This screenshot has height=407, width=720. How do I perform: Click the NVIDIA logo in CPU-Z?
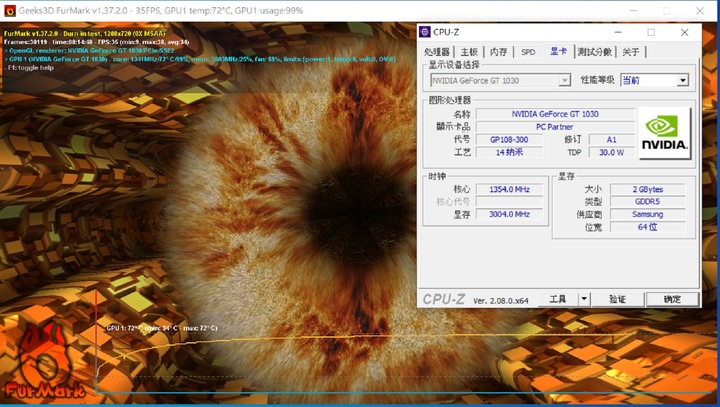point(664,133)
